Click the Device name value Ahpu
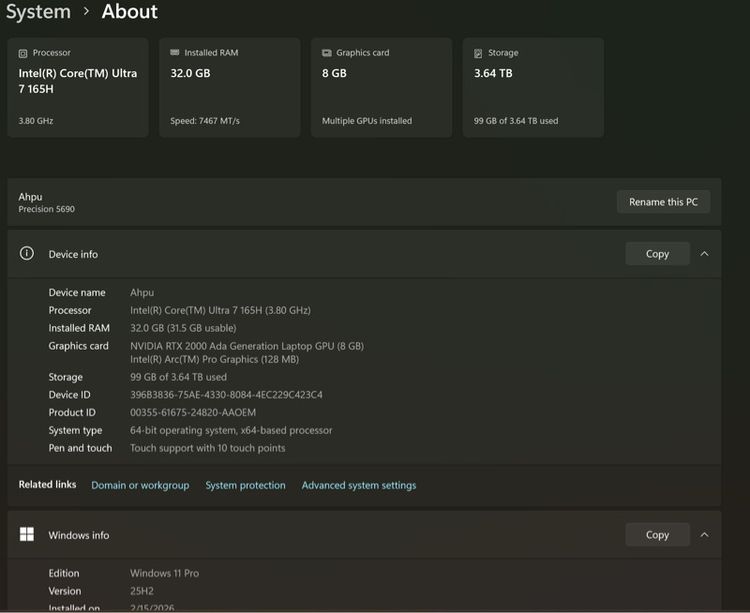Image resolution: width=750 pixels, height=613 pixels. click(x=142, y=293)
